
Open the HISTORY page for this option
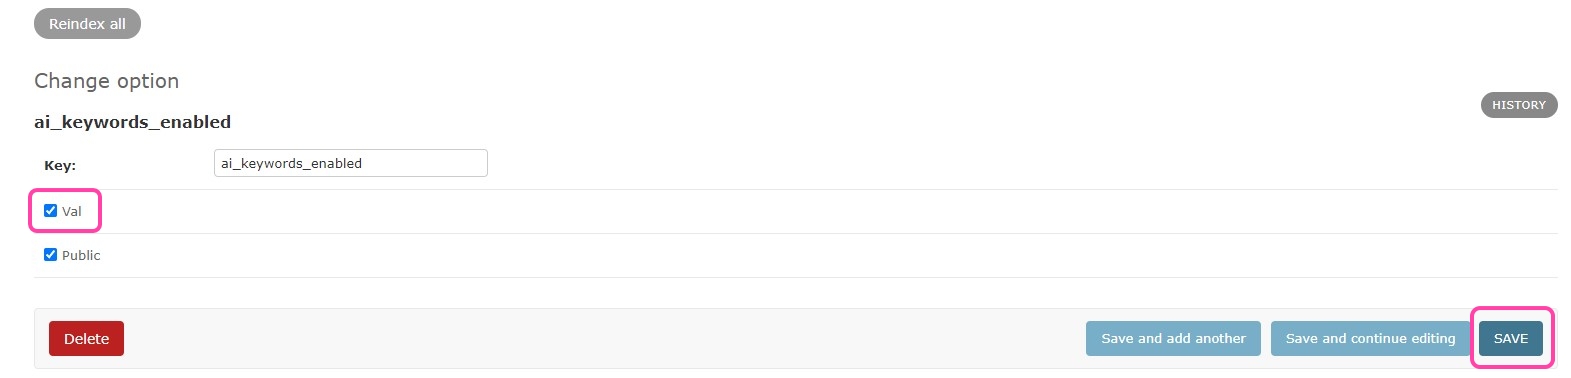click(x=1518, y=105)
